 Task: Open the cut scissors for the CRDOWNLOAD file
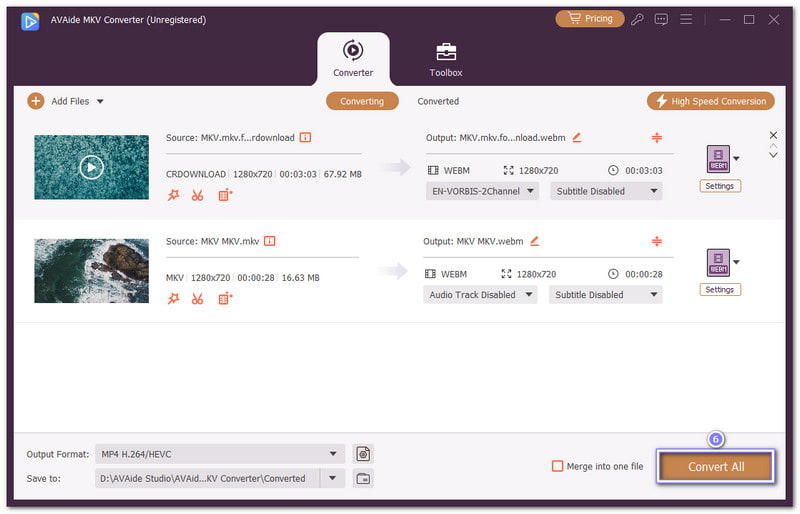pos(197,195)
